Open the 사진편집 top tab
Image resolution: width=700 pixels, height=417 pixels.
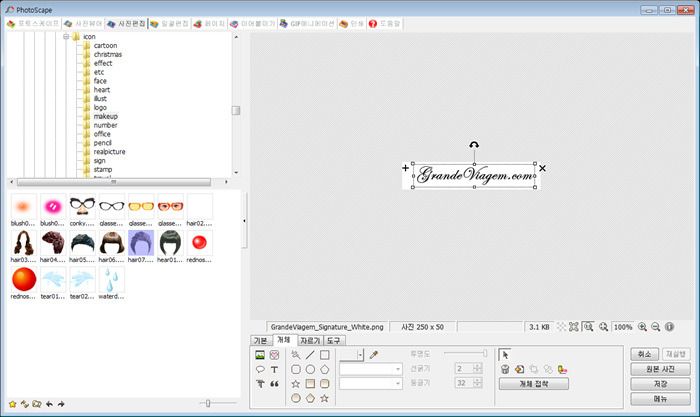(127, 24)
